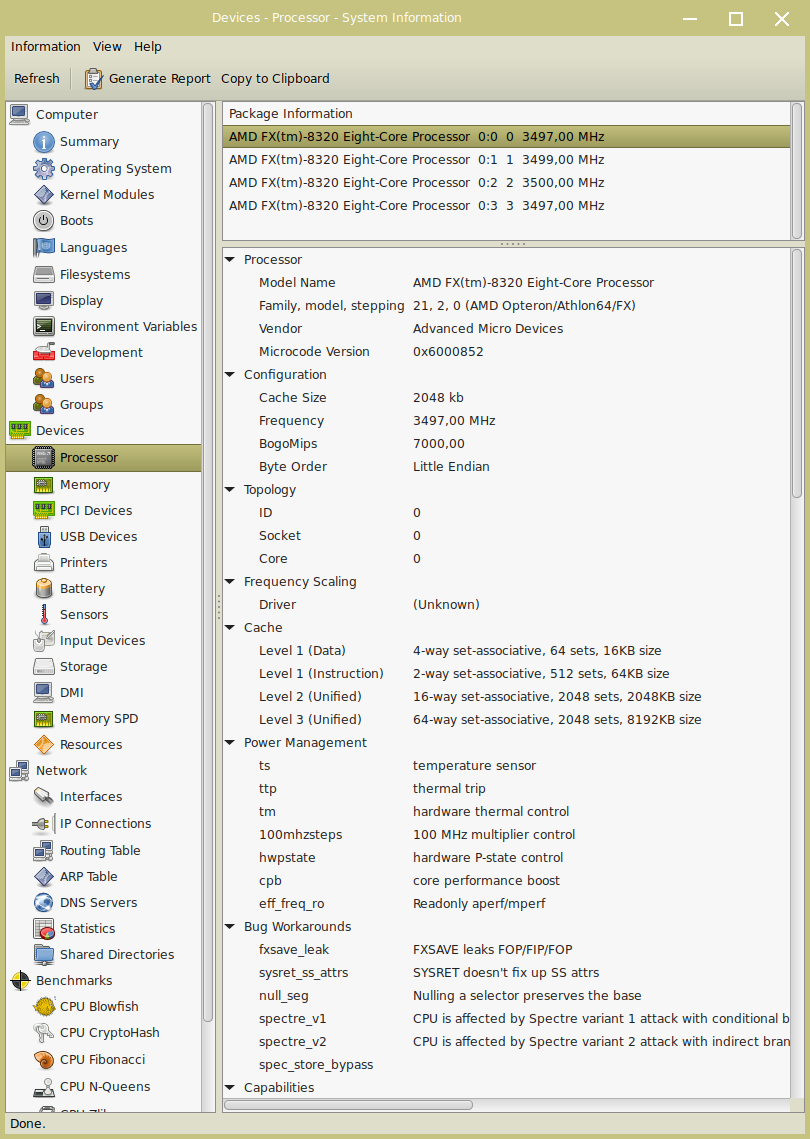Collapse the Configuration section
Image resolution: width=810 pixels, height=1139 pixels.
pos(230,375)
